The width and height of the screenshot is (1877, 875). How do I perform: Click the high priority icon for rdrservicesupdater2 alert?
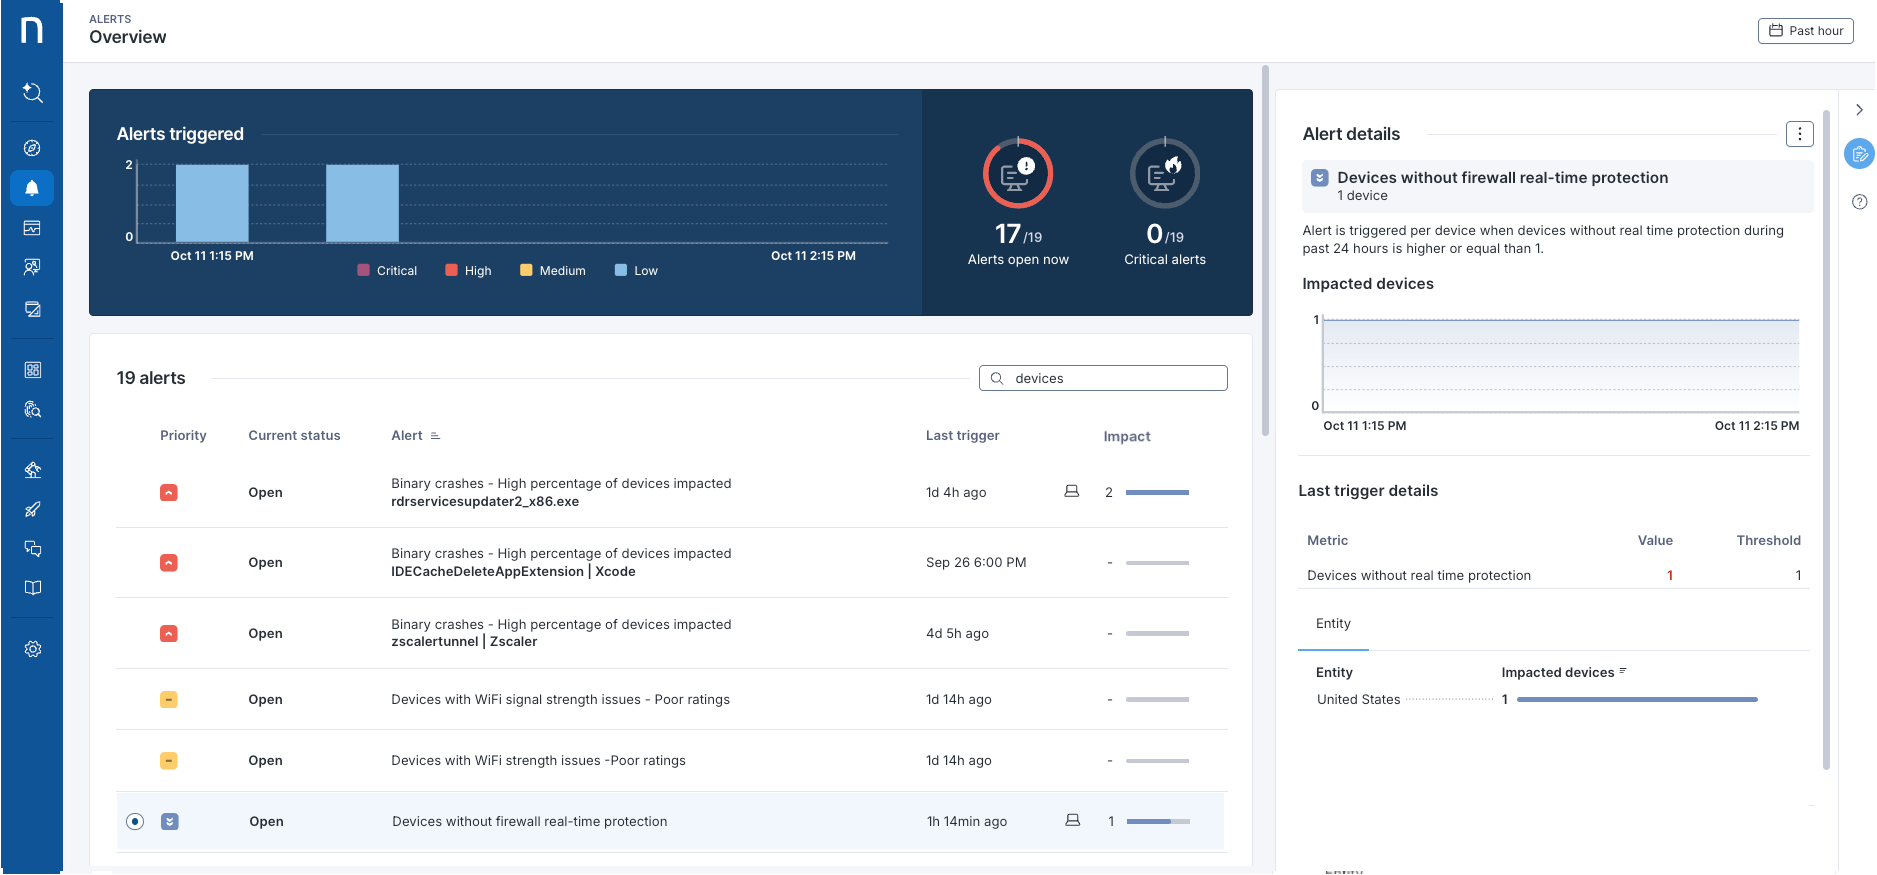169,493
